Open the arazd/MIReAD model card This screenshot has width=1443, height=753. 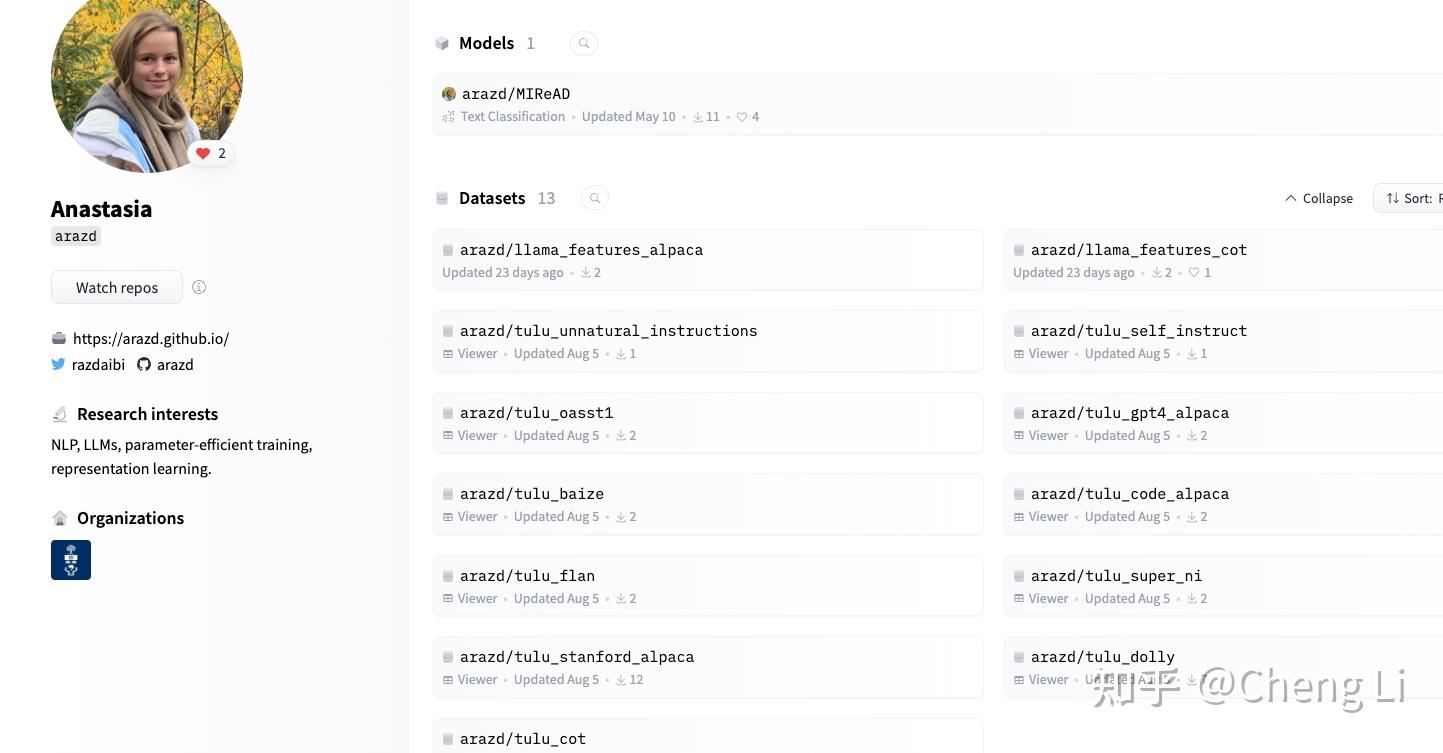point(516,94)
